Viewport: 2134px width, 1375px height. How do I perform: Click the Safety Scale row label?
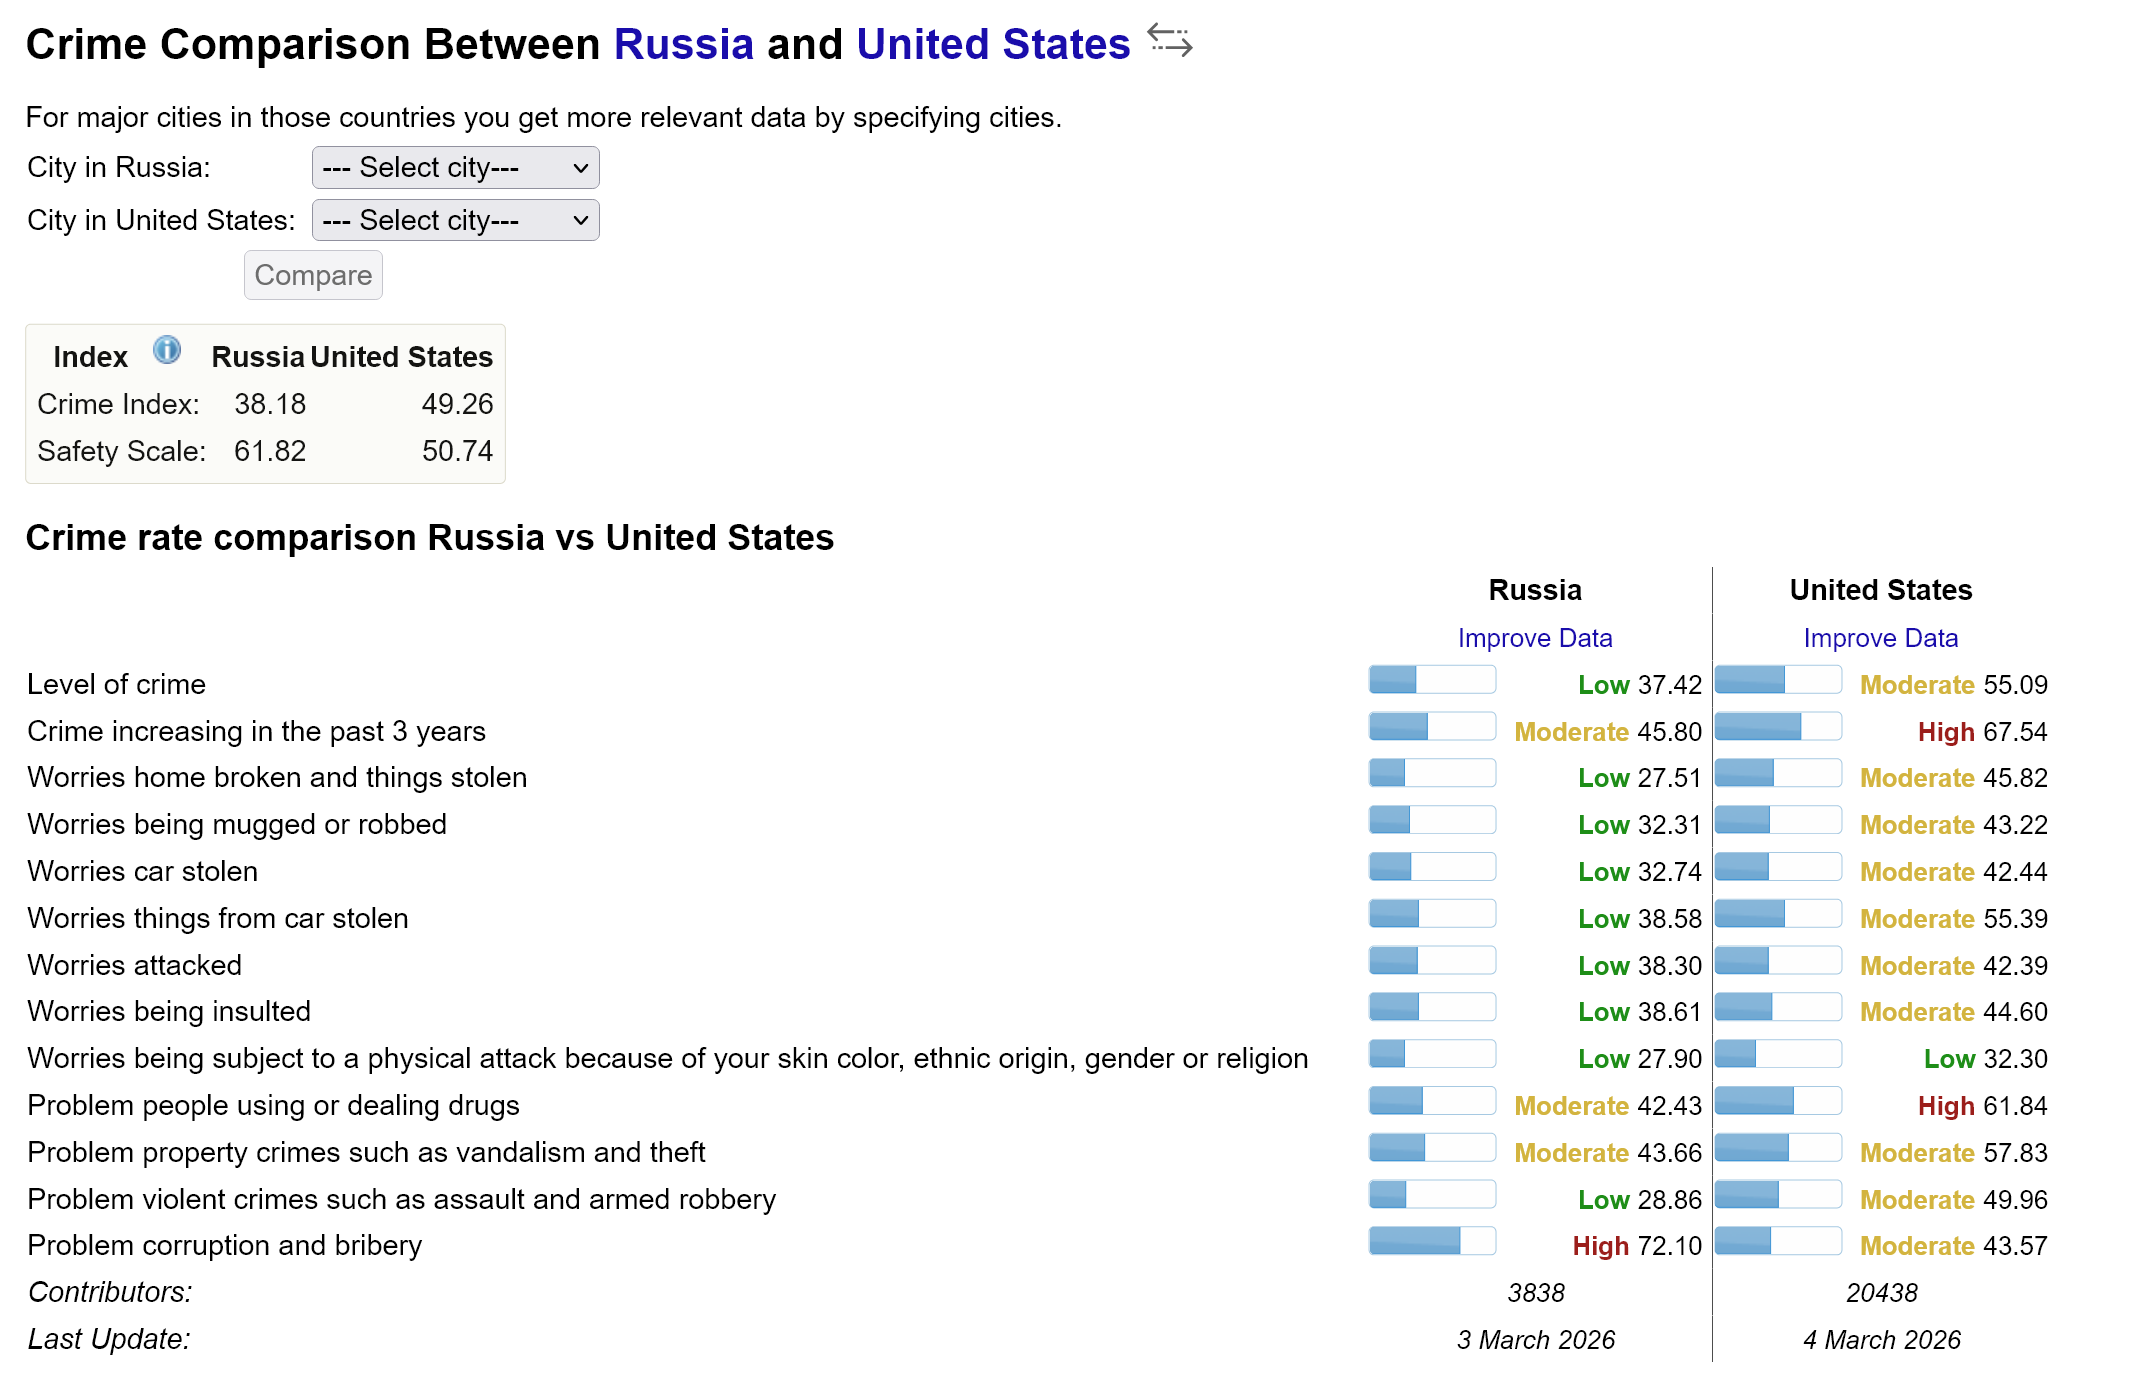(121, 451)
